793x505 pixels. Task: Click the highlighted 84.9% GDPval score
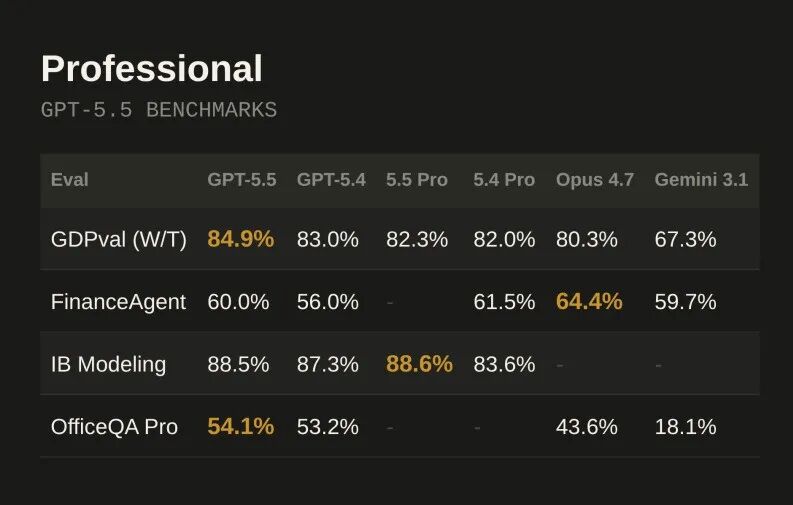point(241,240)
